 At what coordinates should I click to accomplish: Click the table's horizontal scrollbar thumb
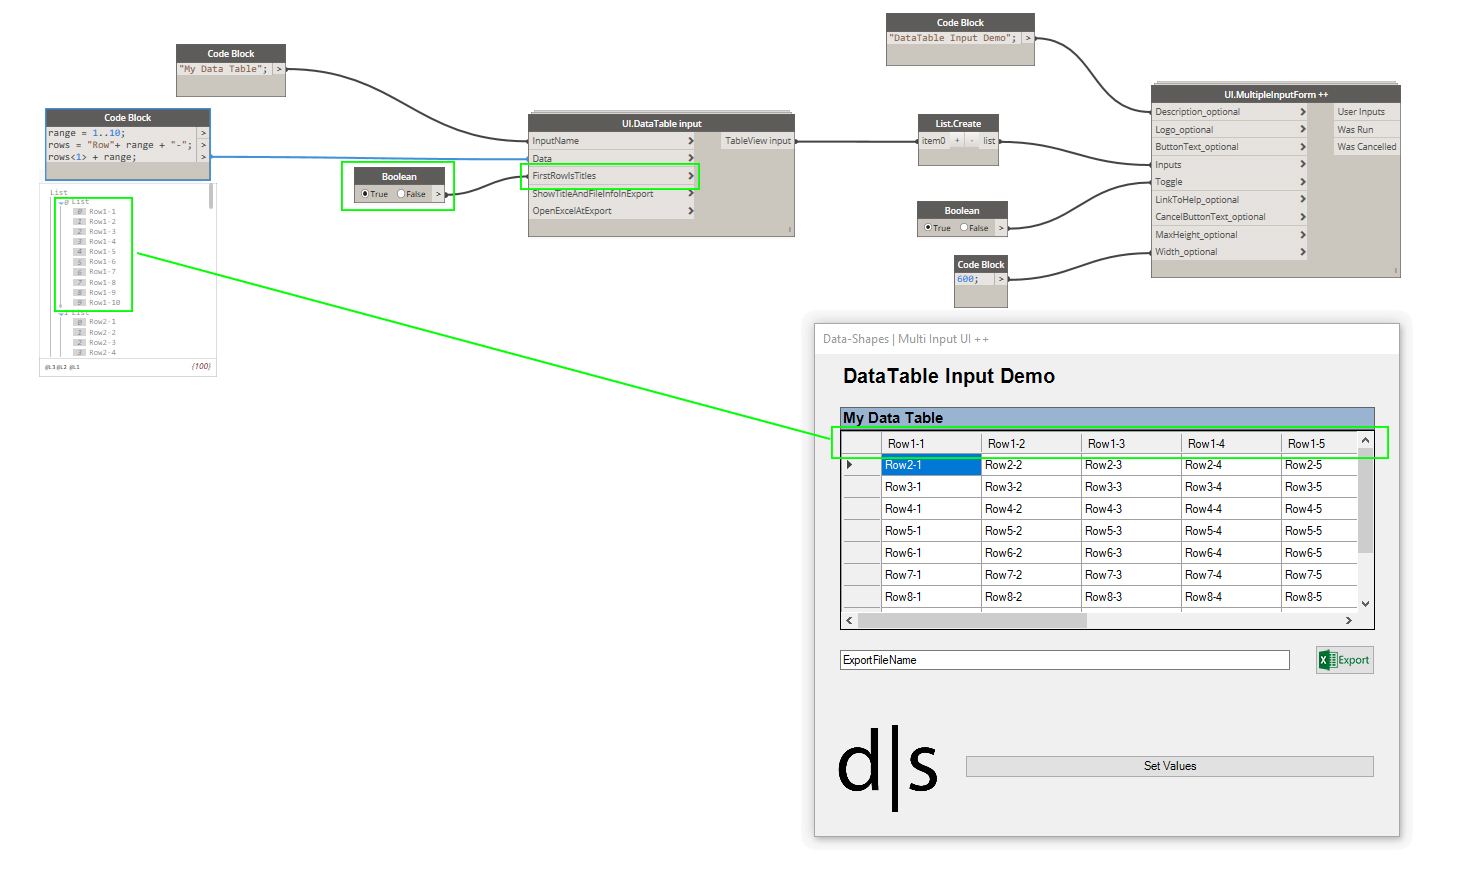971,621
